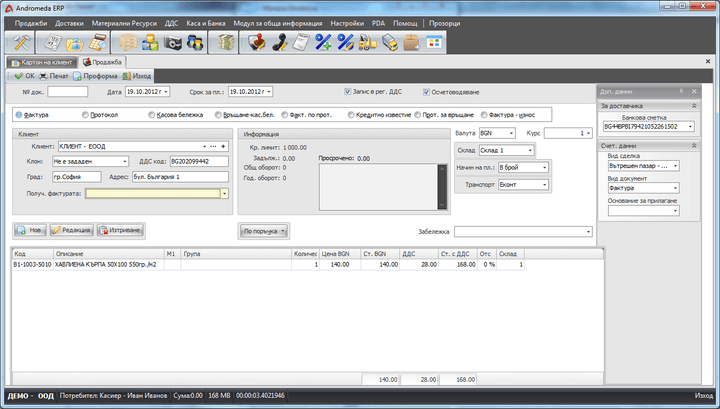The image size is (720, 409).
Task: Open the Вид сделка dropdown
Action: coord(675,166)
